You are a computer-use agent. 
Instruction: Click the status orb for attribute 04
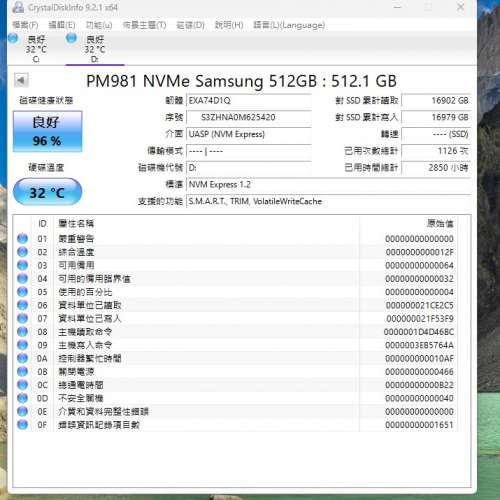point(22,279)
